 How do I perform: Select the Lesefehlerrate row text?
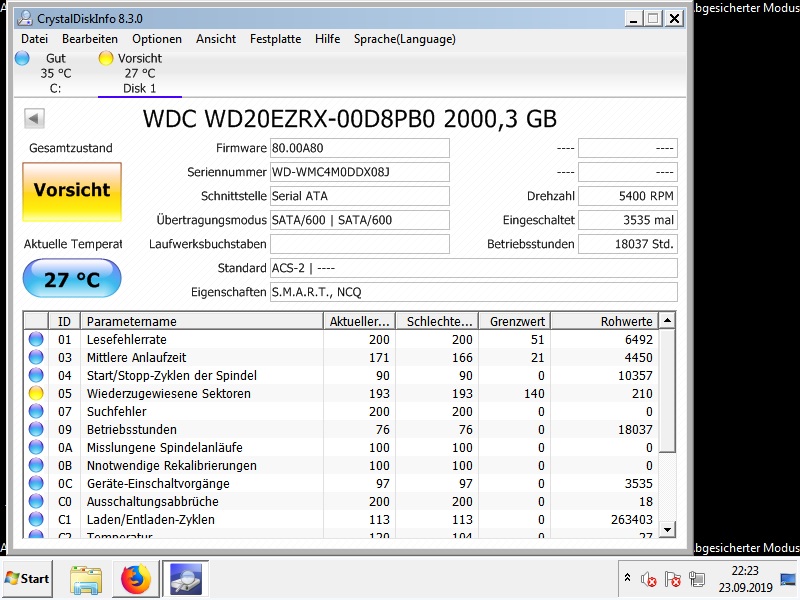coord(127,340)
